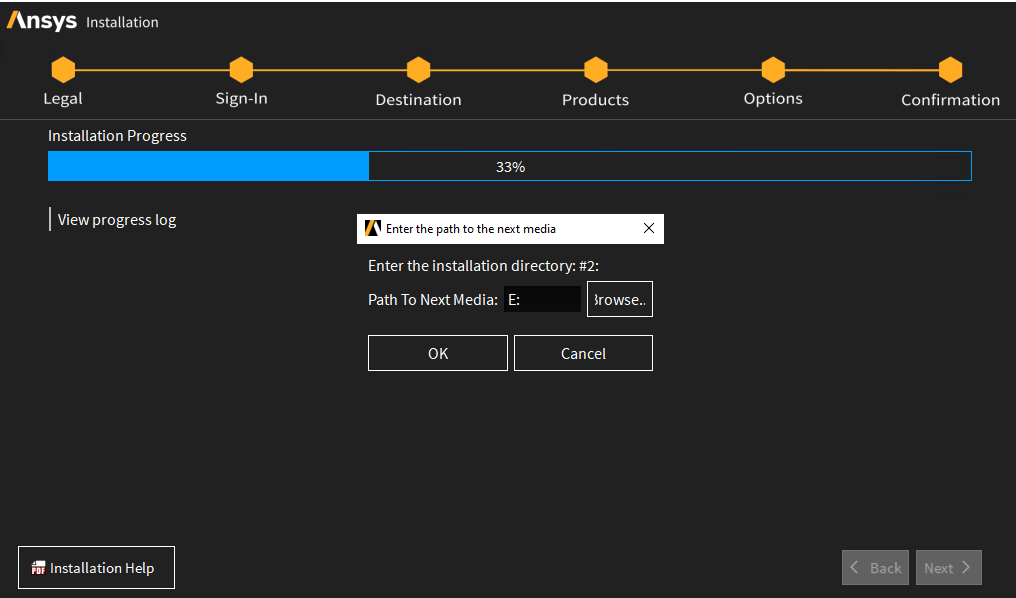Screen dimensions: 1016x598
Task: Select the Products step label
Action: [x=595, y=100]
